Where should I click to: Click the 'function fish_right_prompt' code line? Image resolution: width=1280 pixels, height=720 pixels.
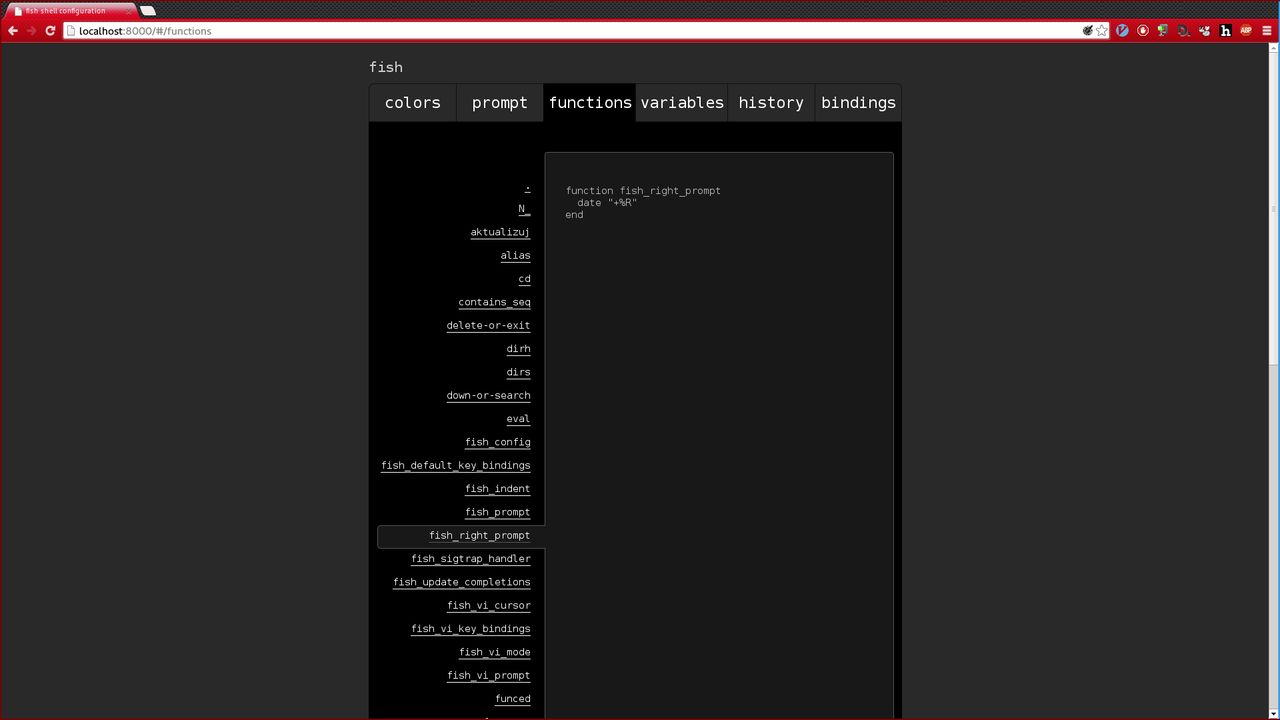(643, 191)
